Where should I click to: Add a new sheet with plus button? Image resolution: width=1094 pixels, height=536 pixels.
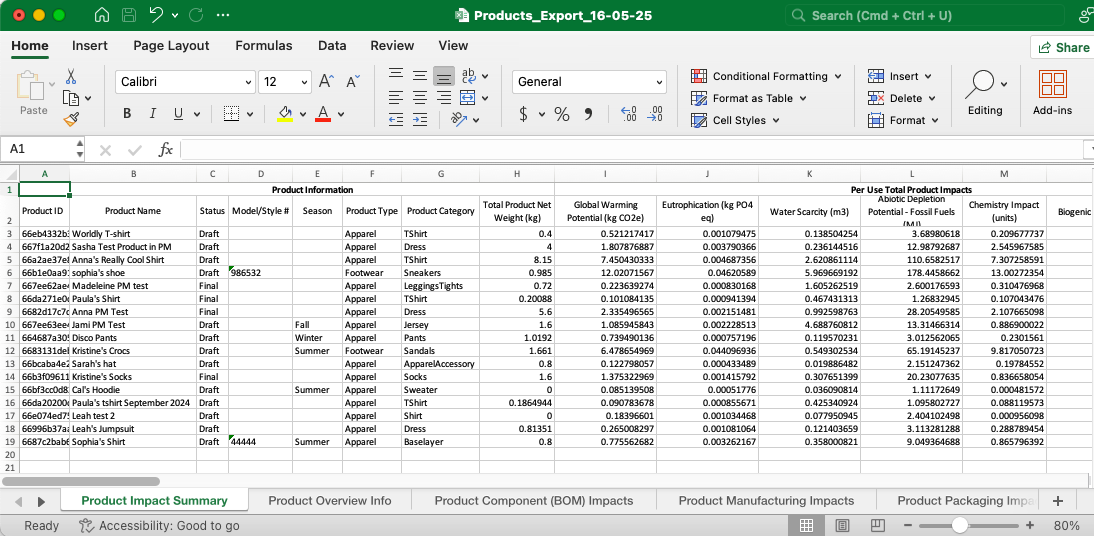pos(1058,500)
